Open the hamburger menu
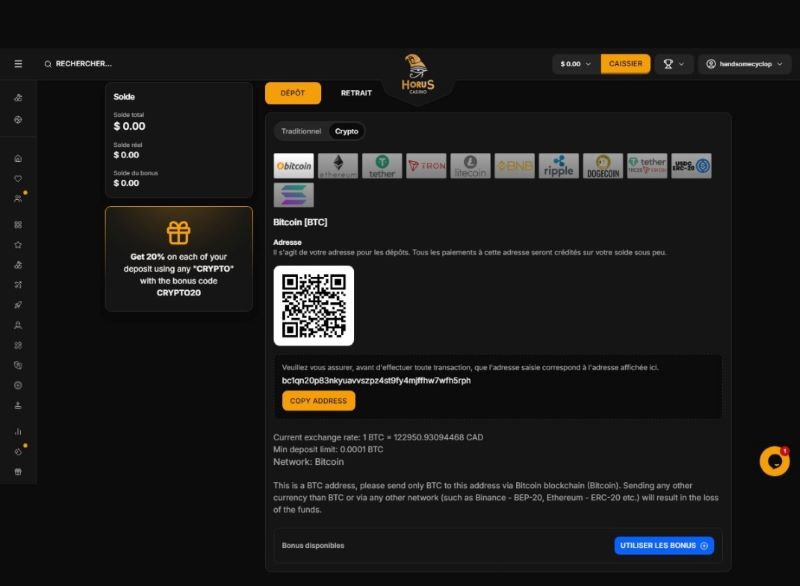The height and width of the screenshot is (586, 800). click(18, 64)
